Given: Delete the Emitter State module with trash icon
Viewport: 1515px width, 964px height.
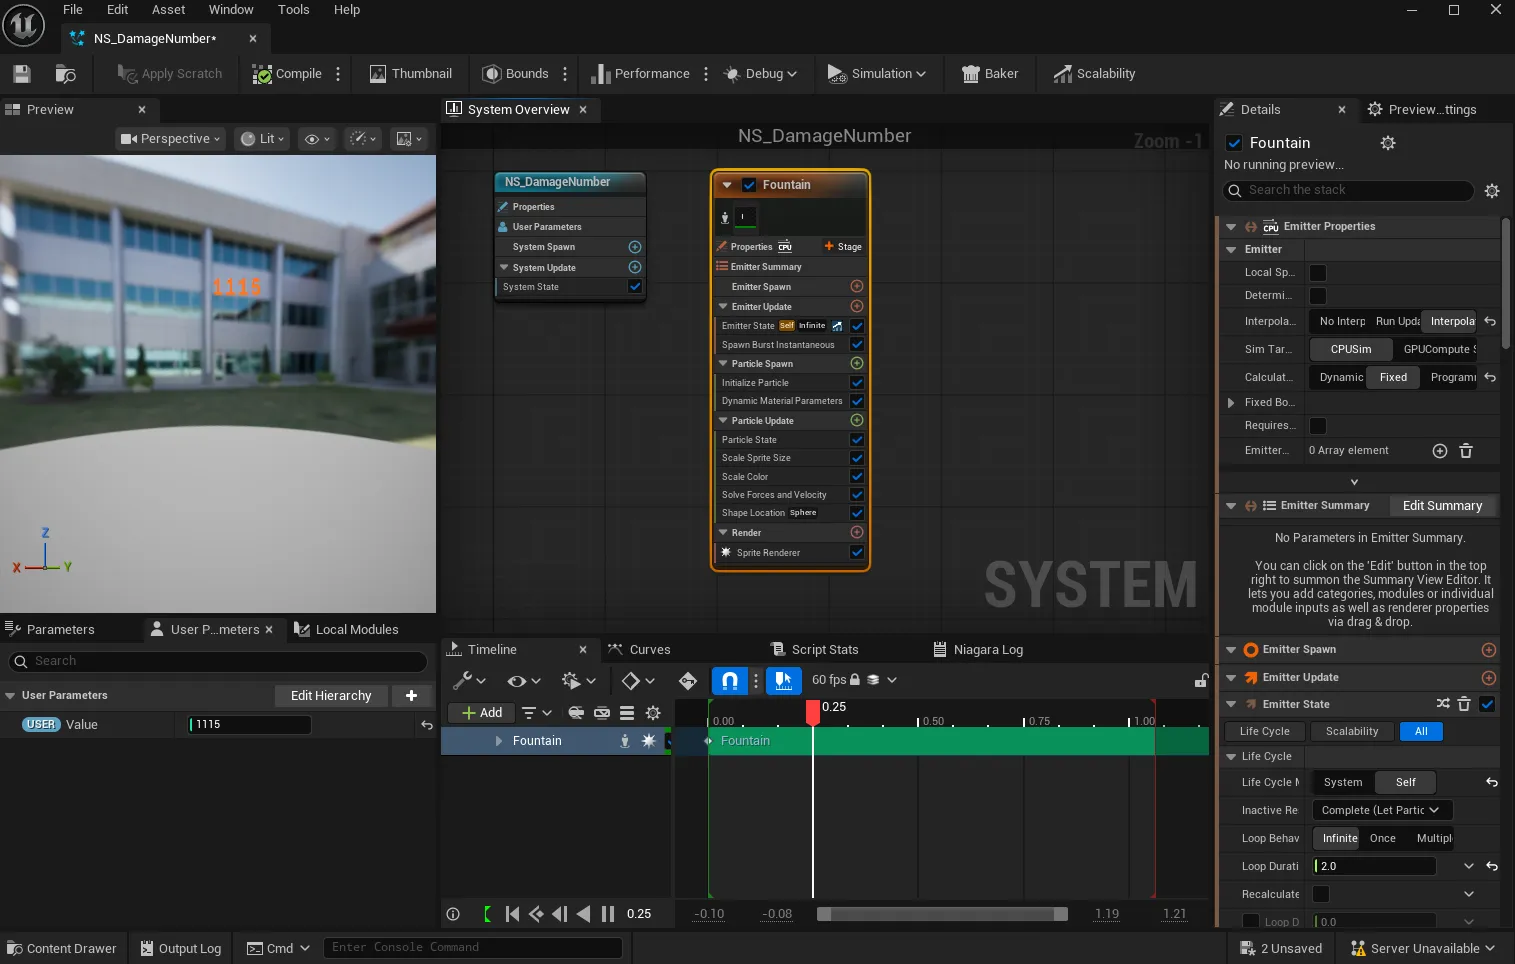Looking at the screenshot, I should (1464, 704).
